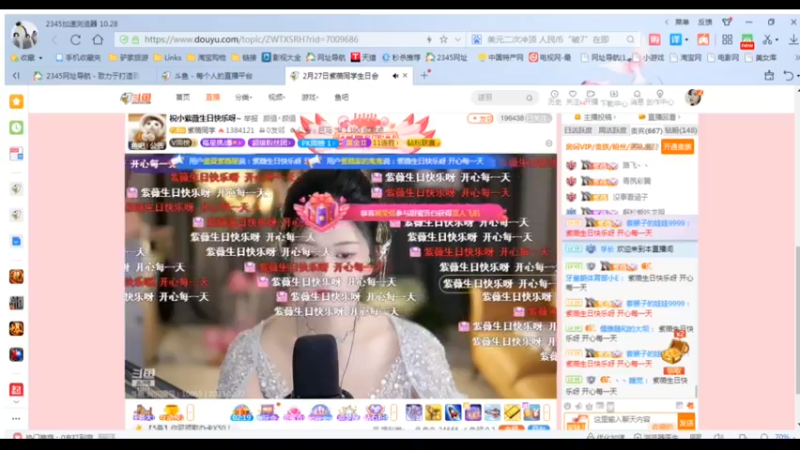
Task: Open the 菜单 menu in title bar
Action: 682,22
